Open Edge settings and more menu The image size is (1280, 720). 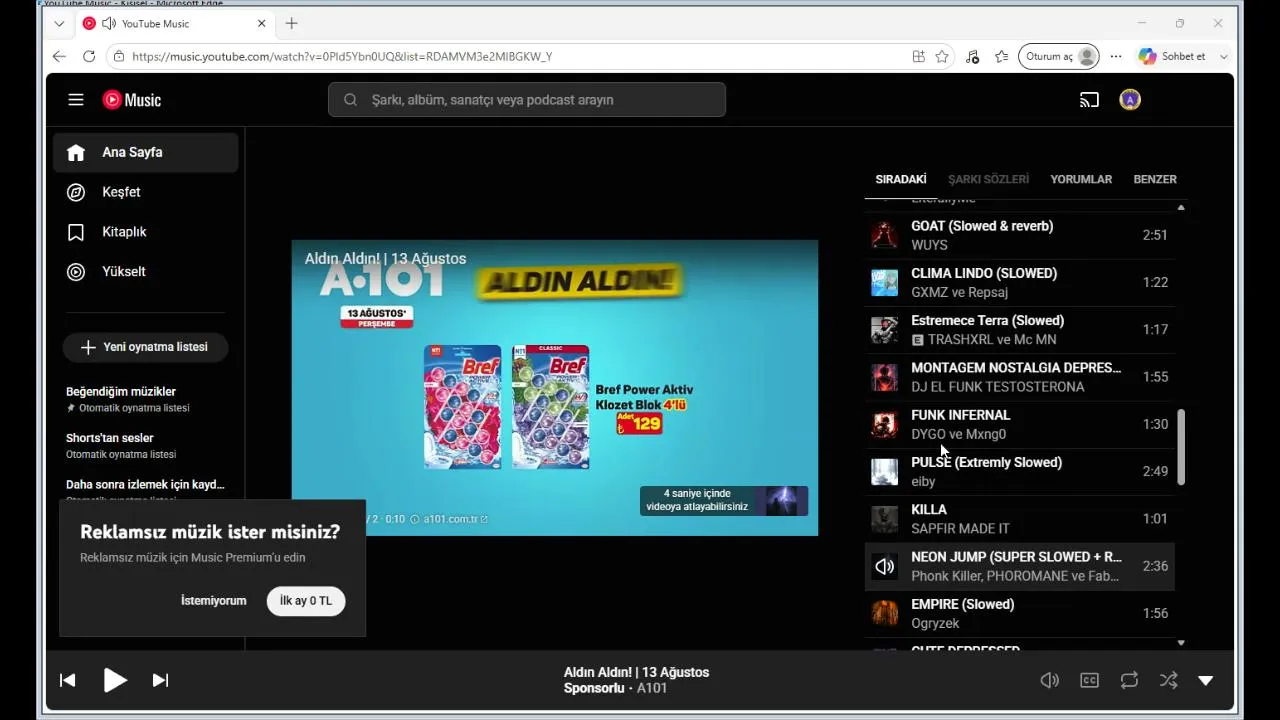tap(1116, 57)
